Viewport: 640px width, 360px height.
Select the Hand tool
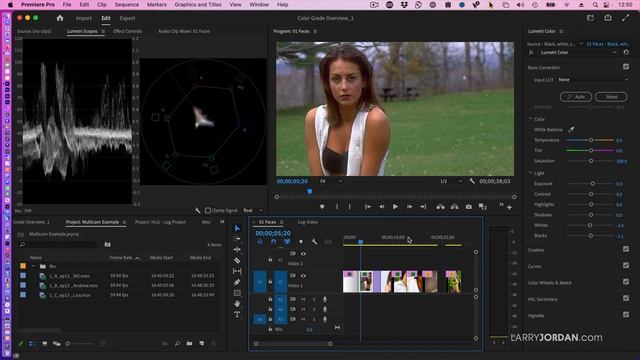point(237,304)
